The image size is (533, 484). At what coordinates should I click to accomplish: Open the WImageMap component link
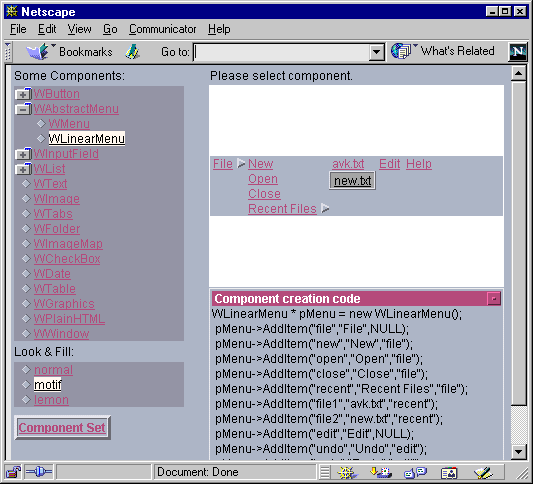point(68,244)
